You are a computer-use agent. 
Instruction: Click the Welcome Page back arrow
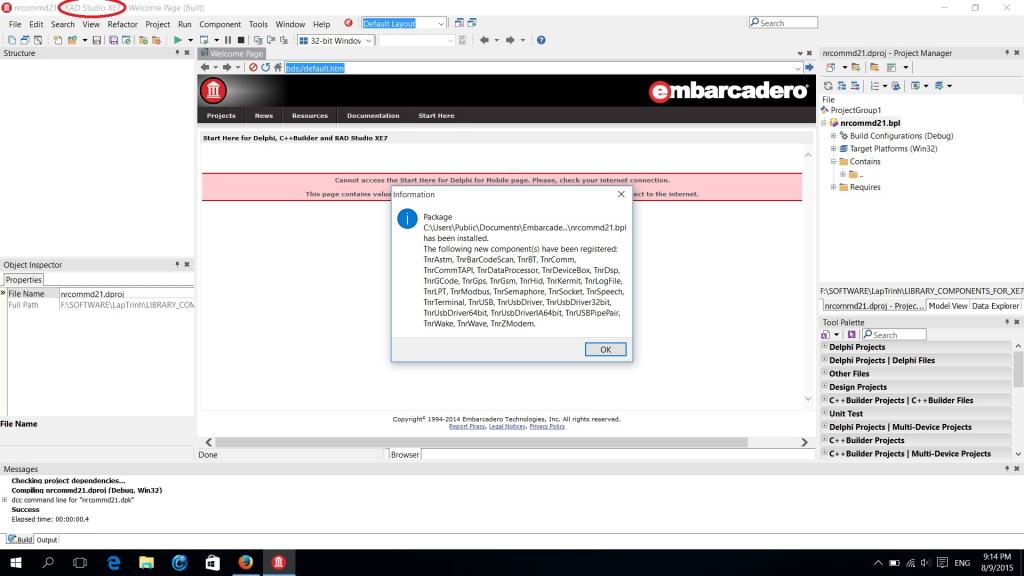click(x=205, y=67)
